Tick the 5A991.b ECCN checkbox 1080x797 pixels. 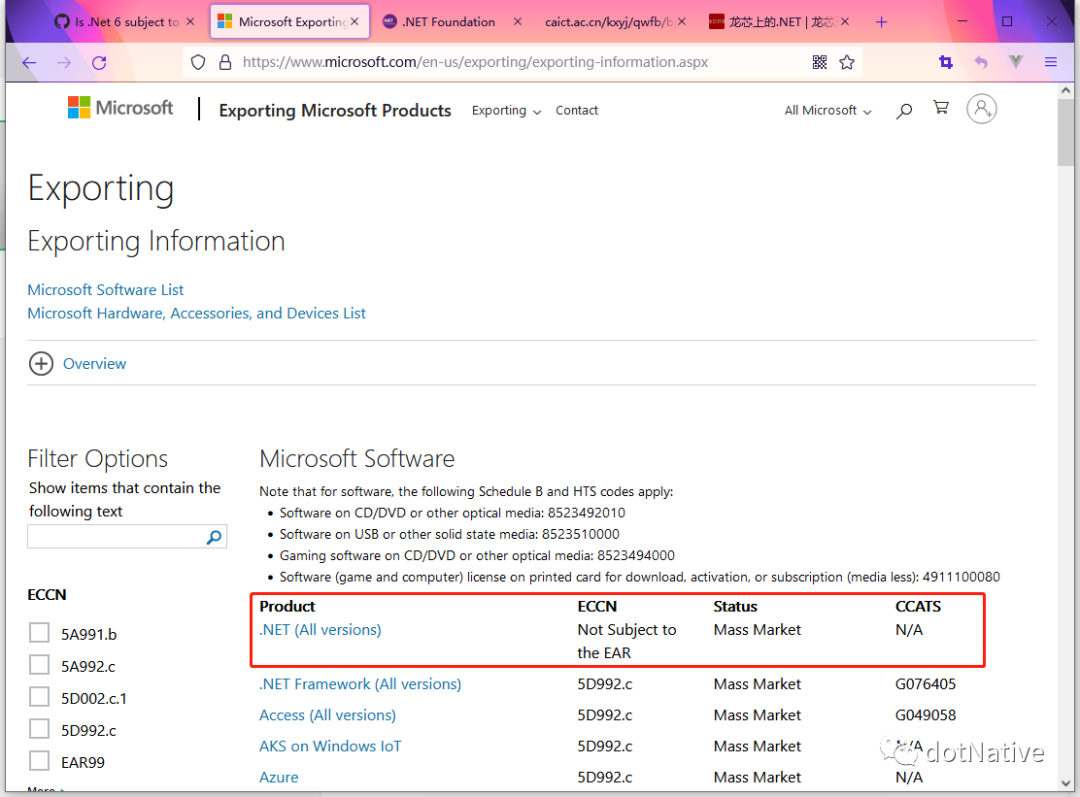39,632
